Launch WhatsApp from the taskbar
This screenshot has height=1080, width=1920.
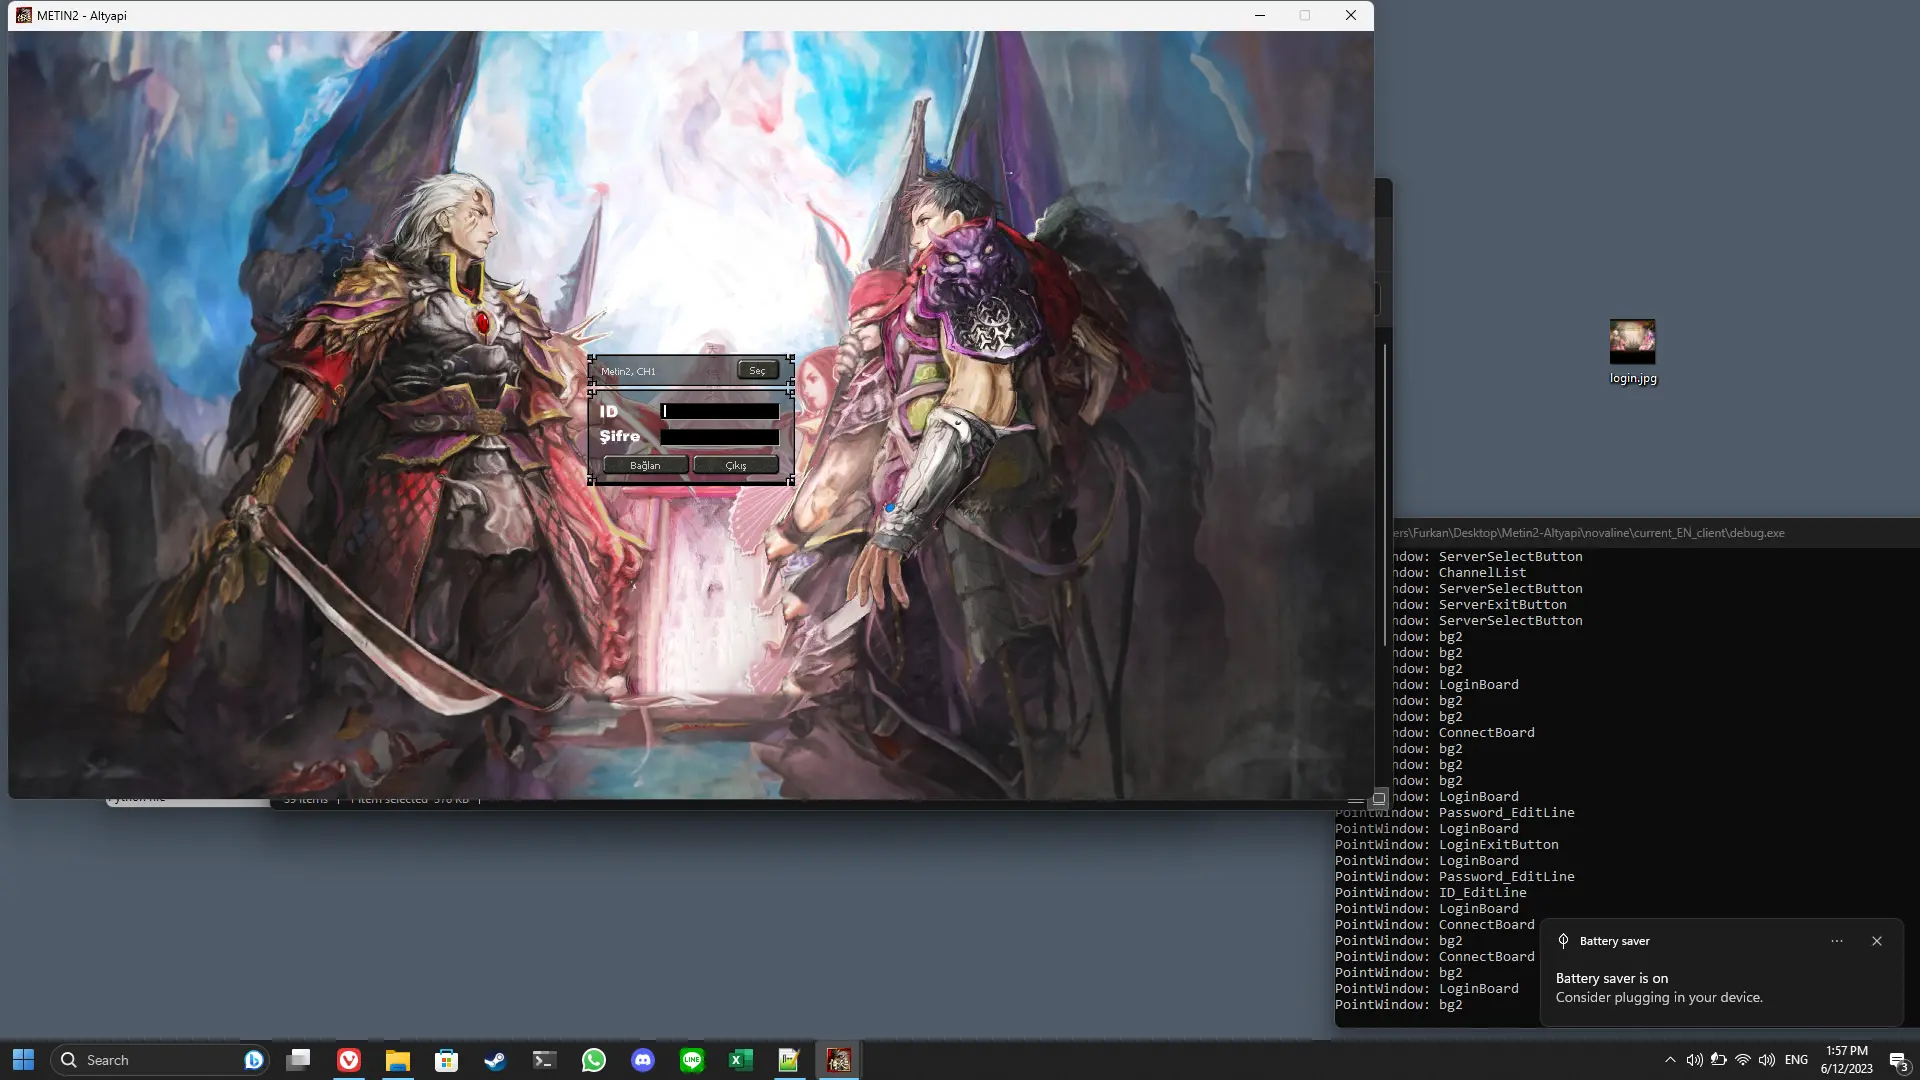pyautogui.click(x=594, y=1060)
